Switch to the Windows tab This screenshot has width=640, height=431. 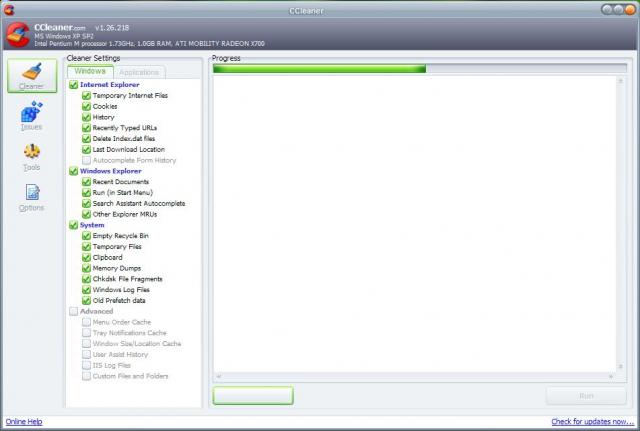(90, 71)
